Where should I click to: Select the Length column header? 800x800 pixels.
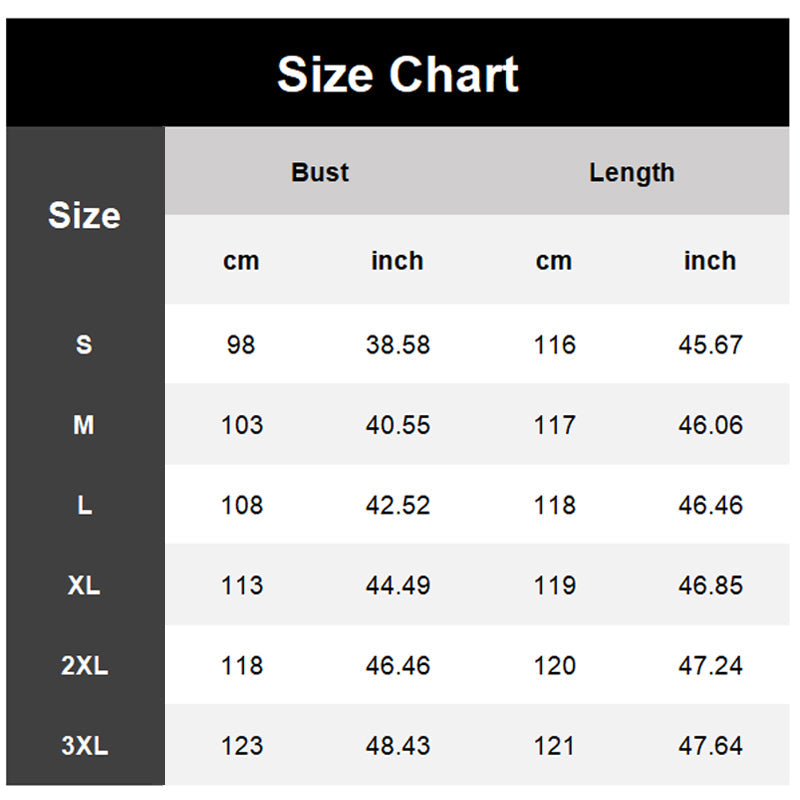[x=632, y=172]
